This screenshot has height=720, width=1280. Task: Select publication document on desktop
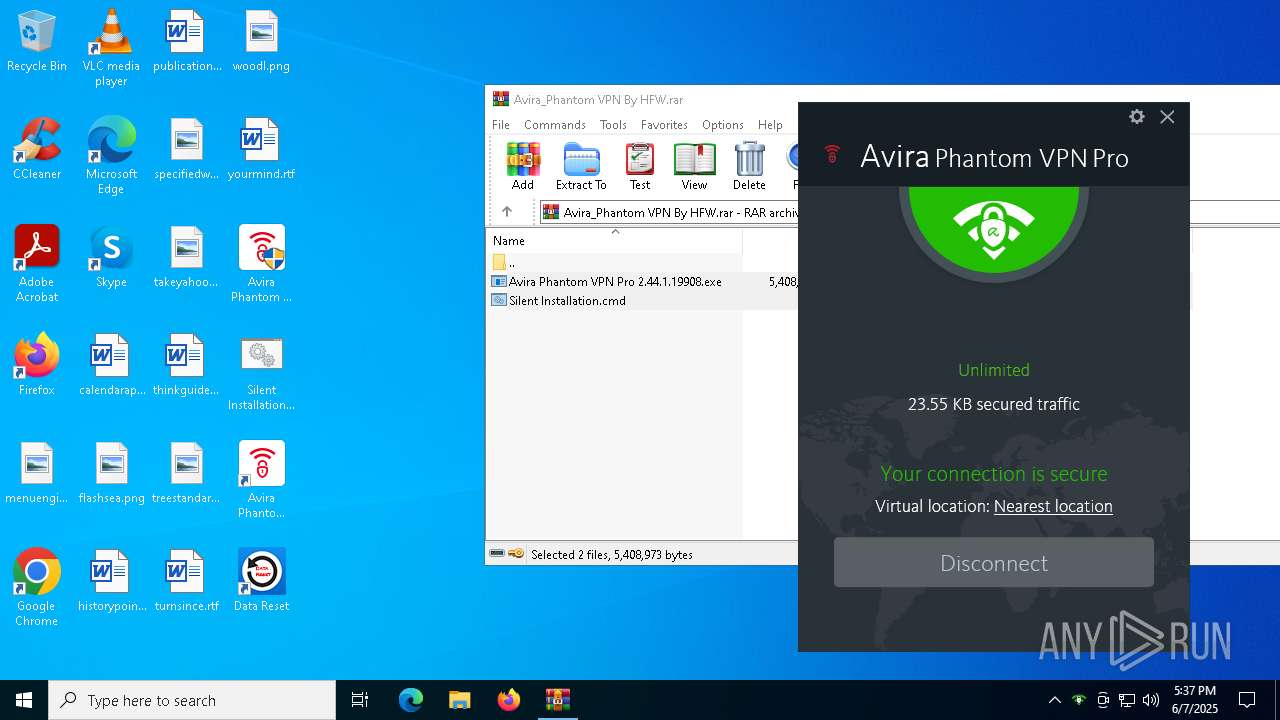(186, 41)
